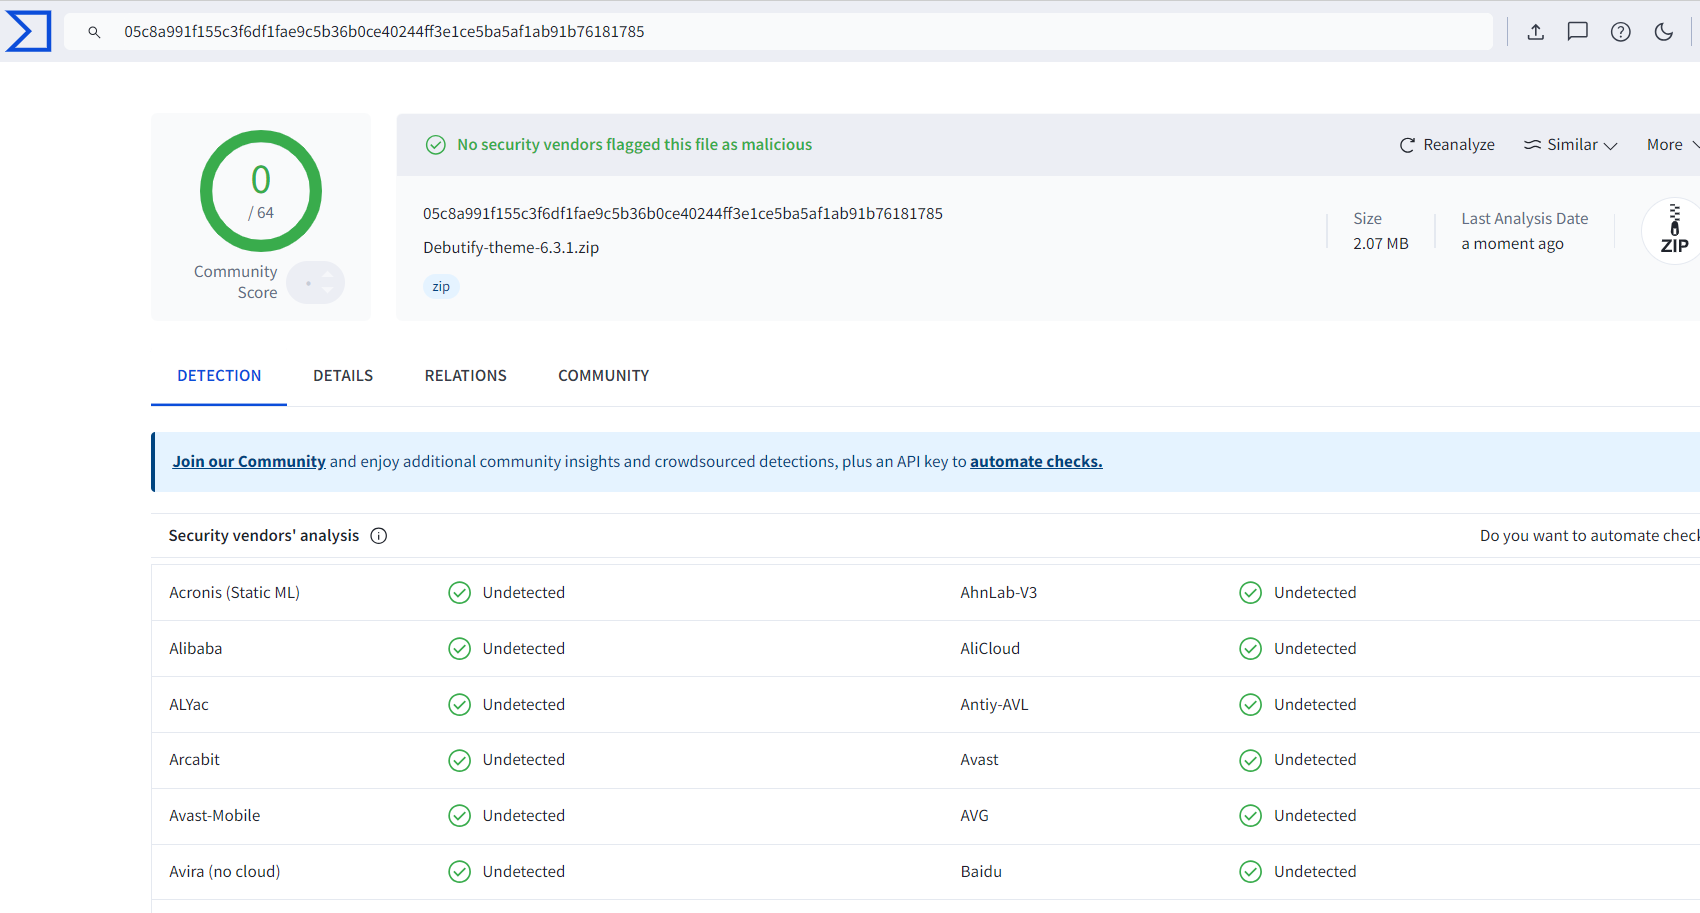Click the Avira (no cloud) undetected check icon
The height and width of the screenshot is (913, 1700).
coord(460,872)
